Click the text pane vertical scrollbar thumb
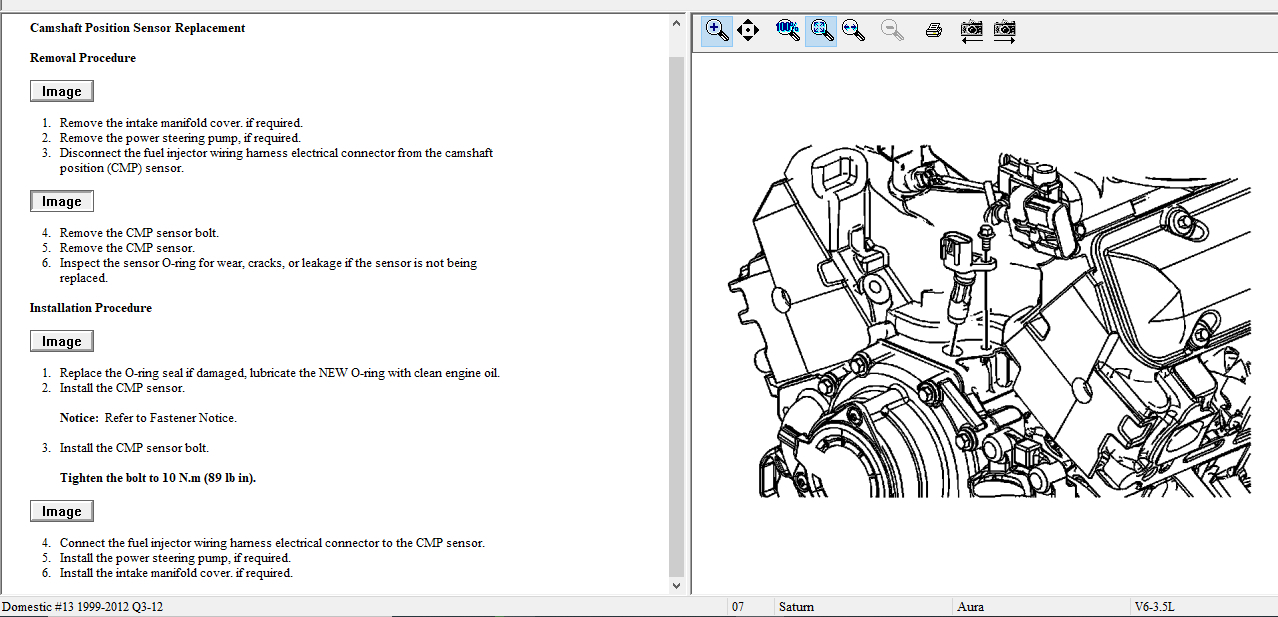 click(676, 315)
